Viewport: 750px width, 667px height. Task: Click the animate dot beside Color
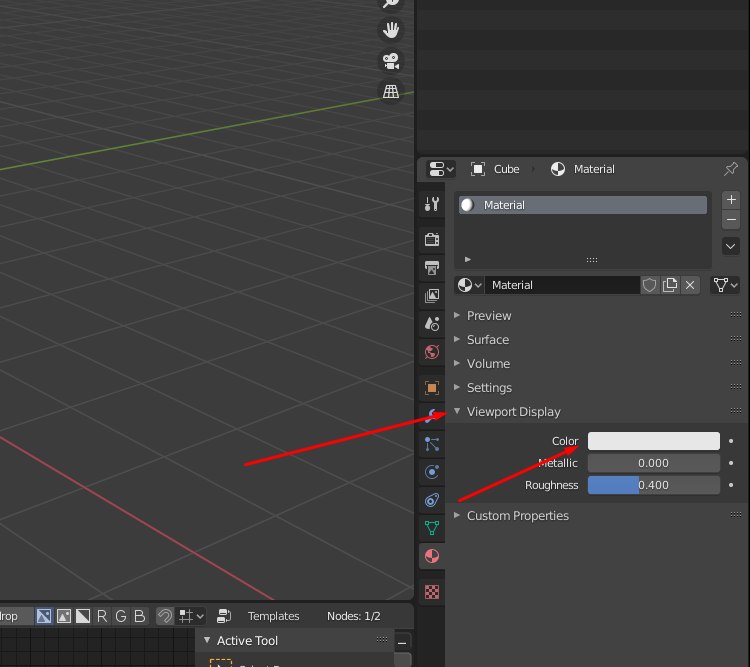(731, 441)
